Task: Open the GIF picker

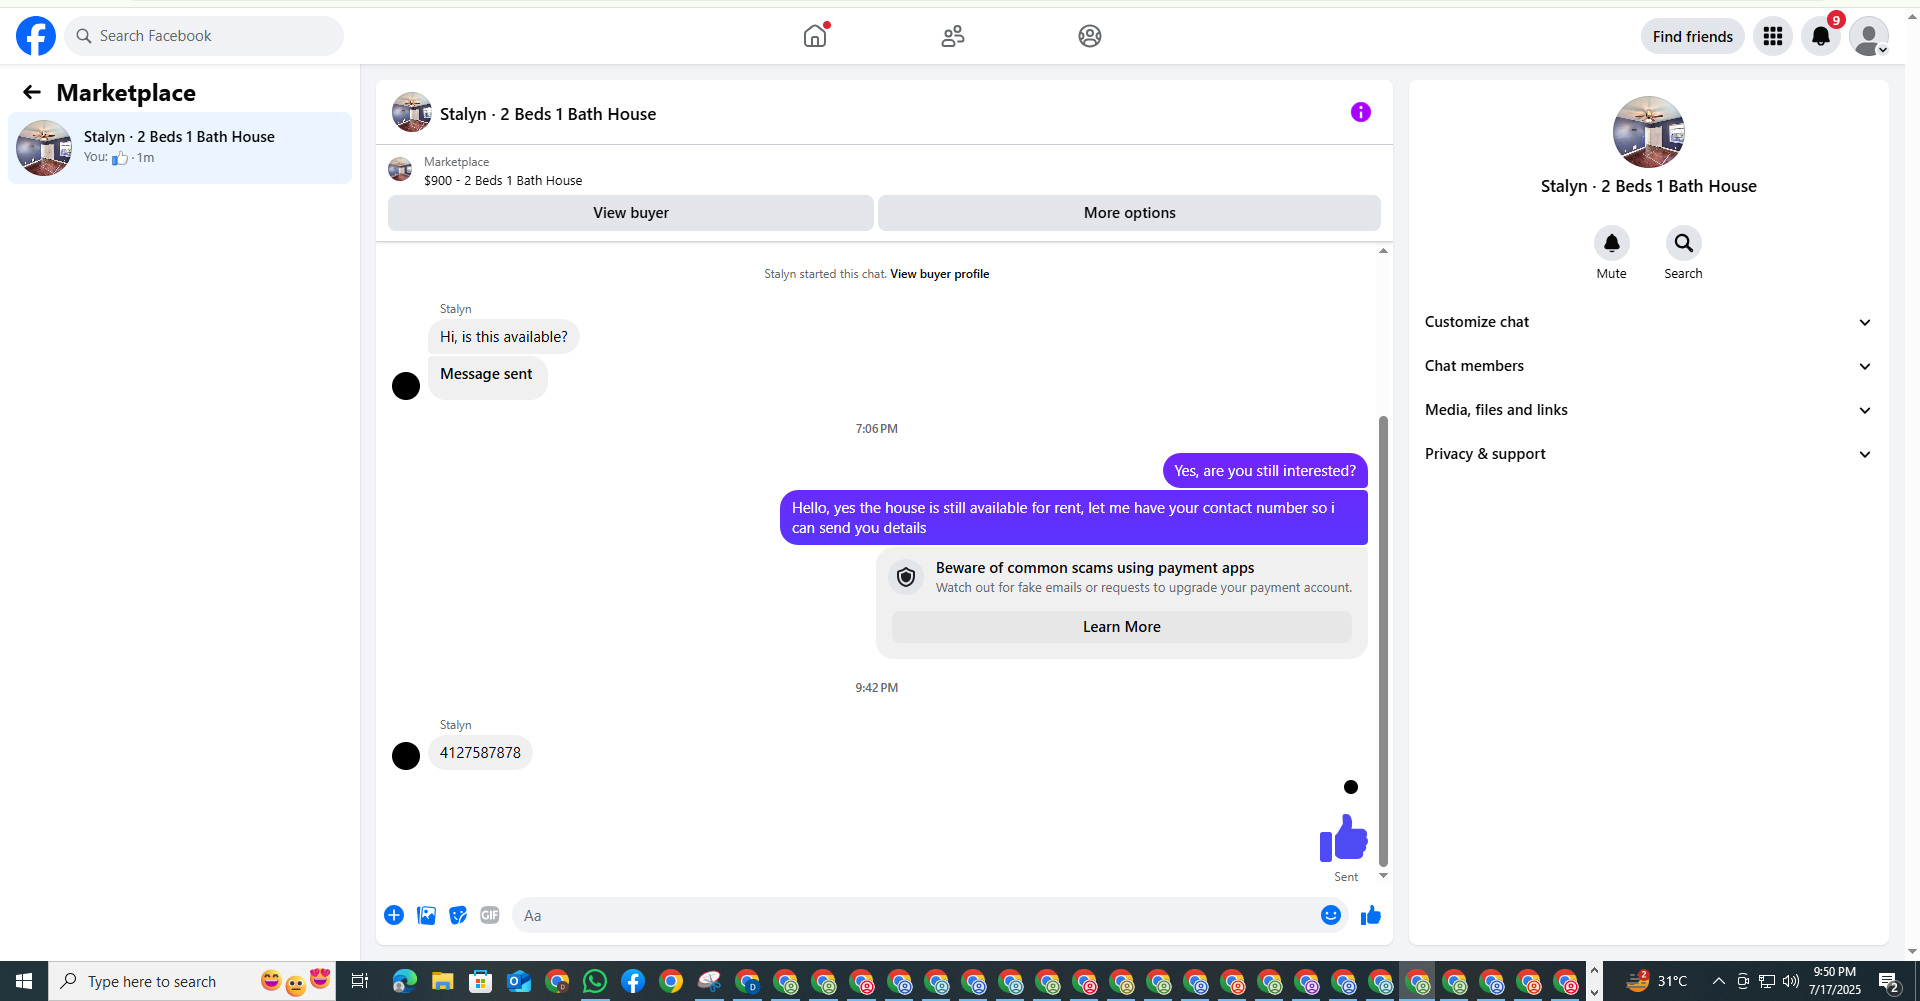Action: click(490, 915)
